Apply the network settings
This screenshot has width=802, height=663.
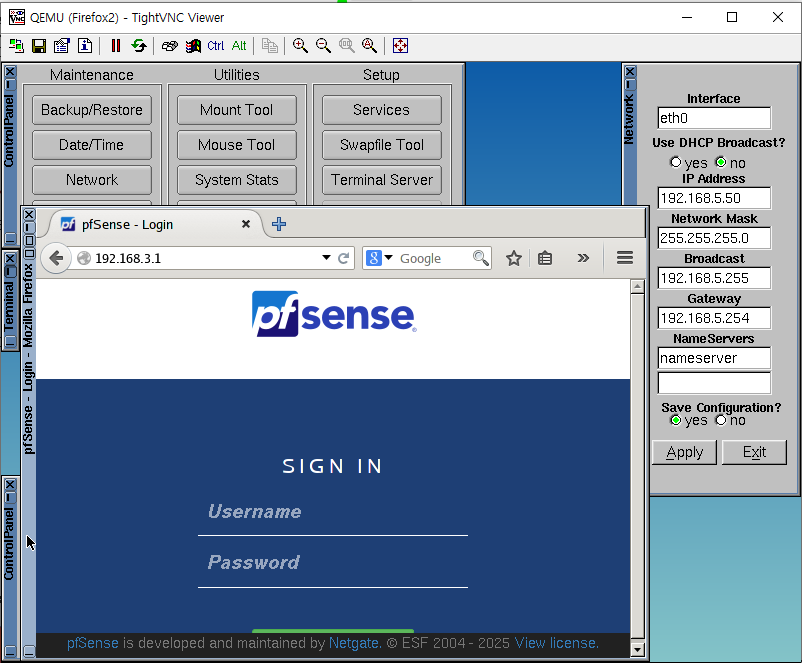point(684,452)
